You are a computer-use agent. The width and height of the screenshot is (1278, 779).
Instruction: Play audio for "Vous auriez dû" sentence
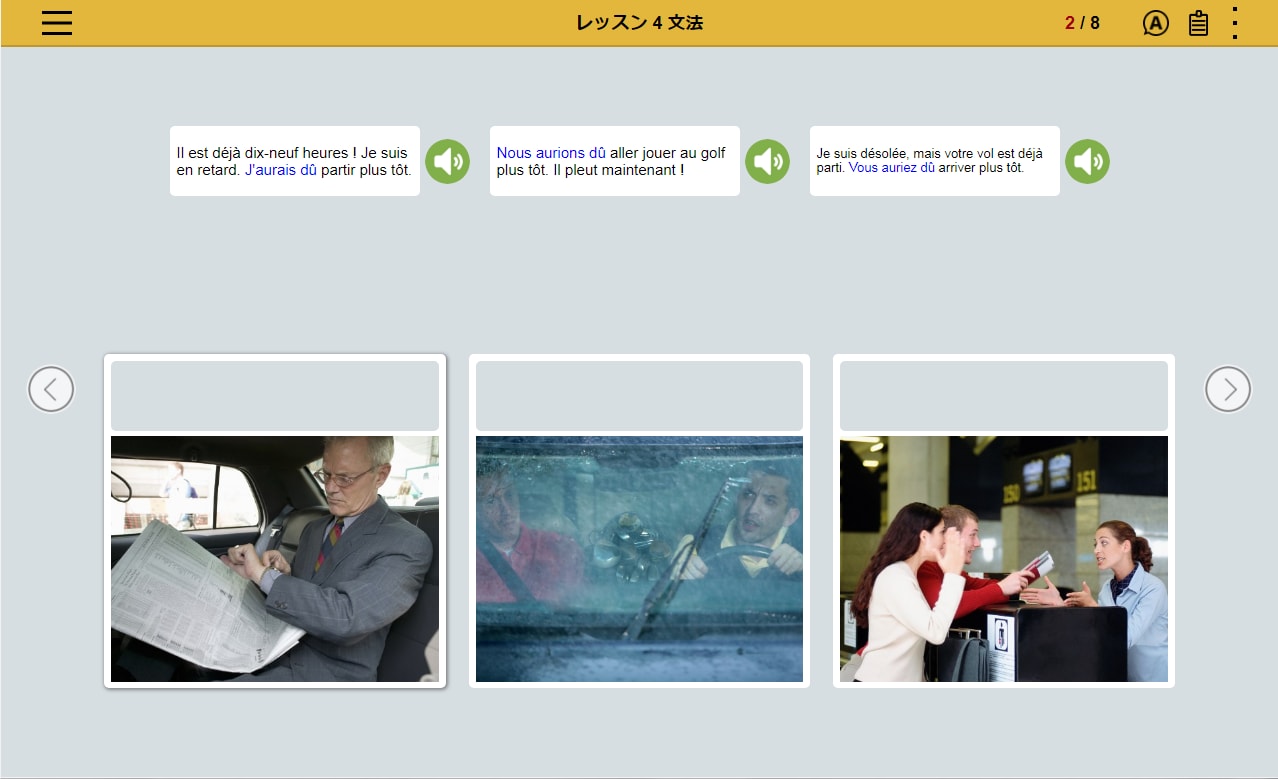point(1087,161)
